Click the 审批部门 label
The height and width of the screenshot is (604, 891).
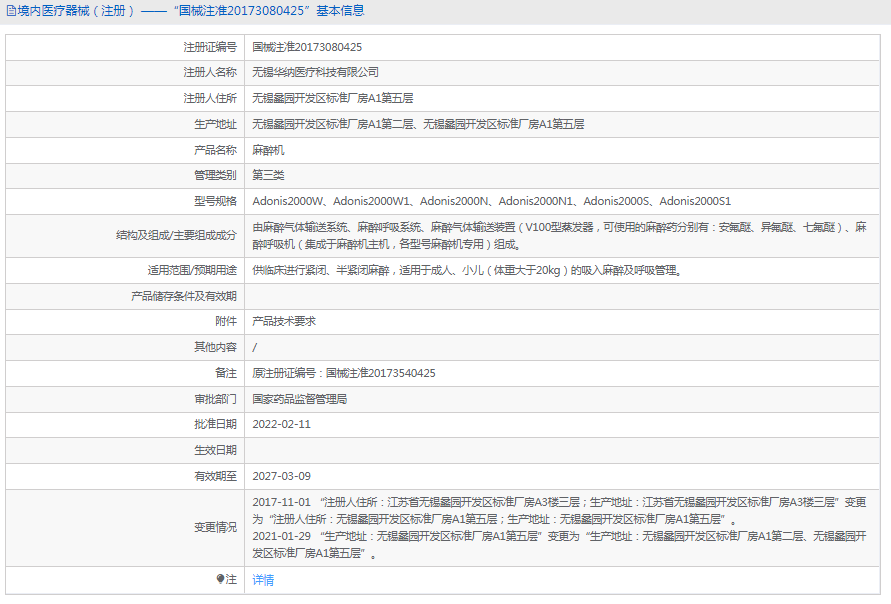[215, 399]
